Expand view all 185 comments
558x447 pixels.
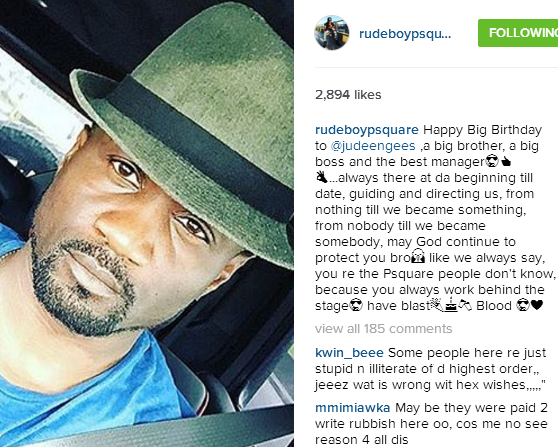pos(383,328)
